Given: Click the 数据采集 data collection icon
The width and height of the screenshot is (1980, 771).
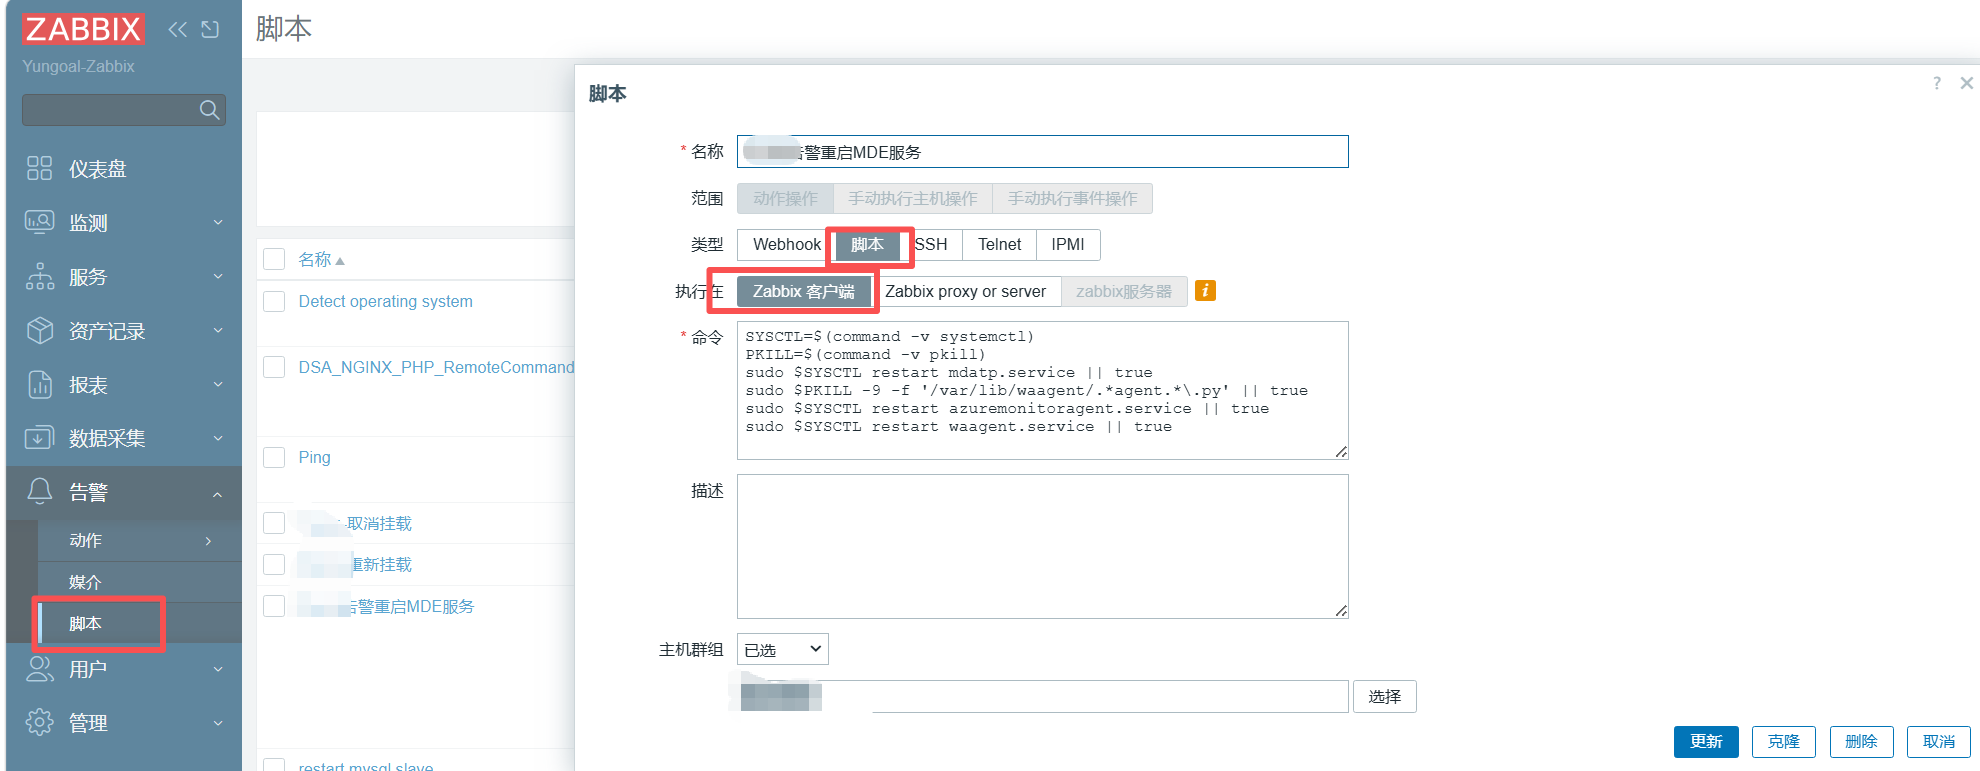Looking at the screenshot, I should coord(39,438).
